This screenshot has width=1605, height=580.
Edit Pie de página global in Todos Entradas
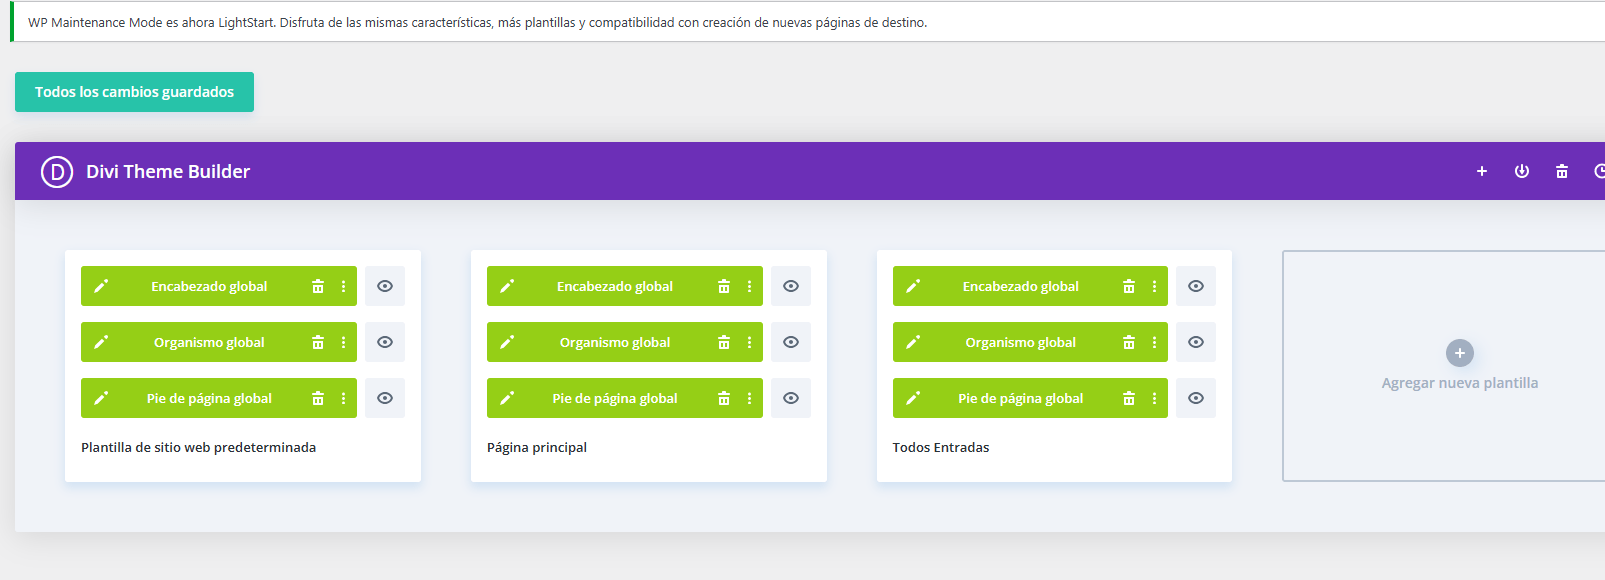(913, 398)
